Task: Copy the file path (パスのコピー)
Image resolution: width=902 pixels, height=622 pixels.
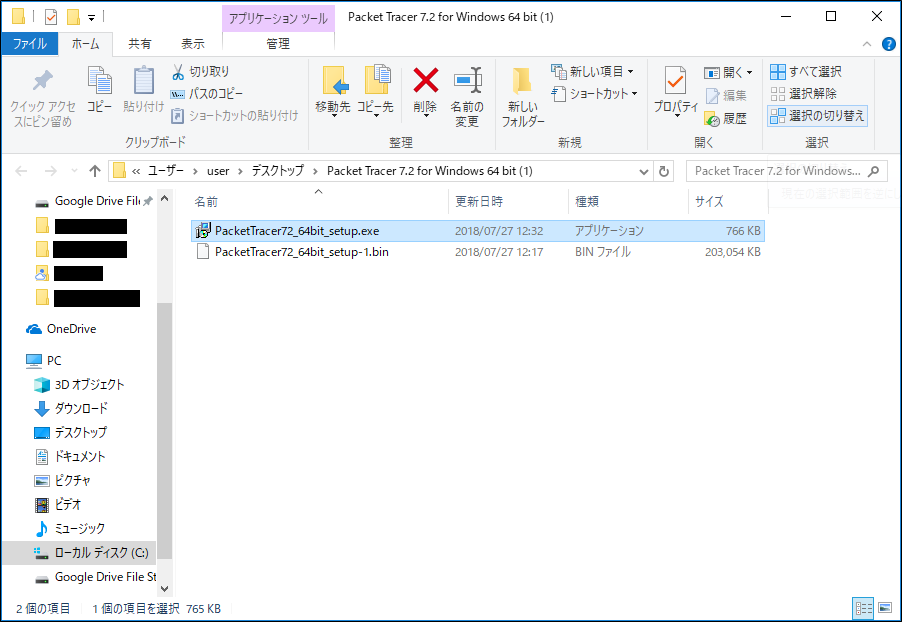Action: click(207, 94)
